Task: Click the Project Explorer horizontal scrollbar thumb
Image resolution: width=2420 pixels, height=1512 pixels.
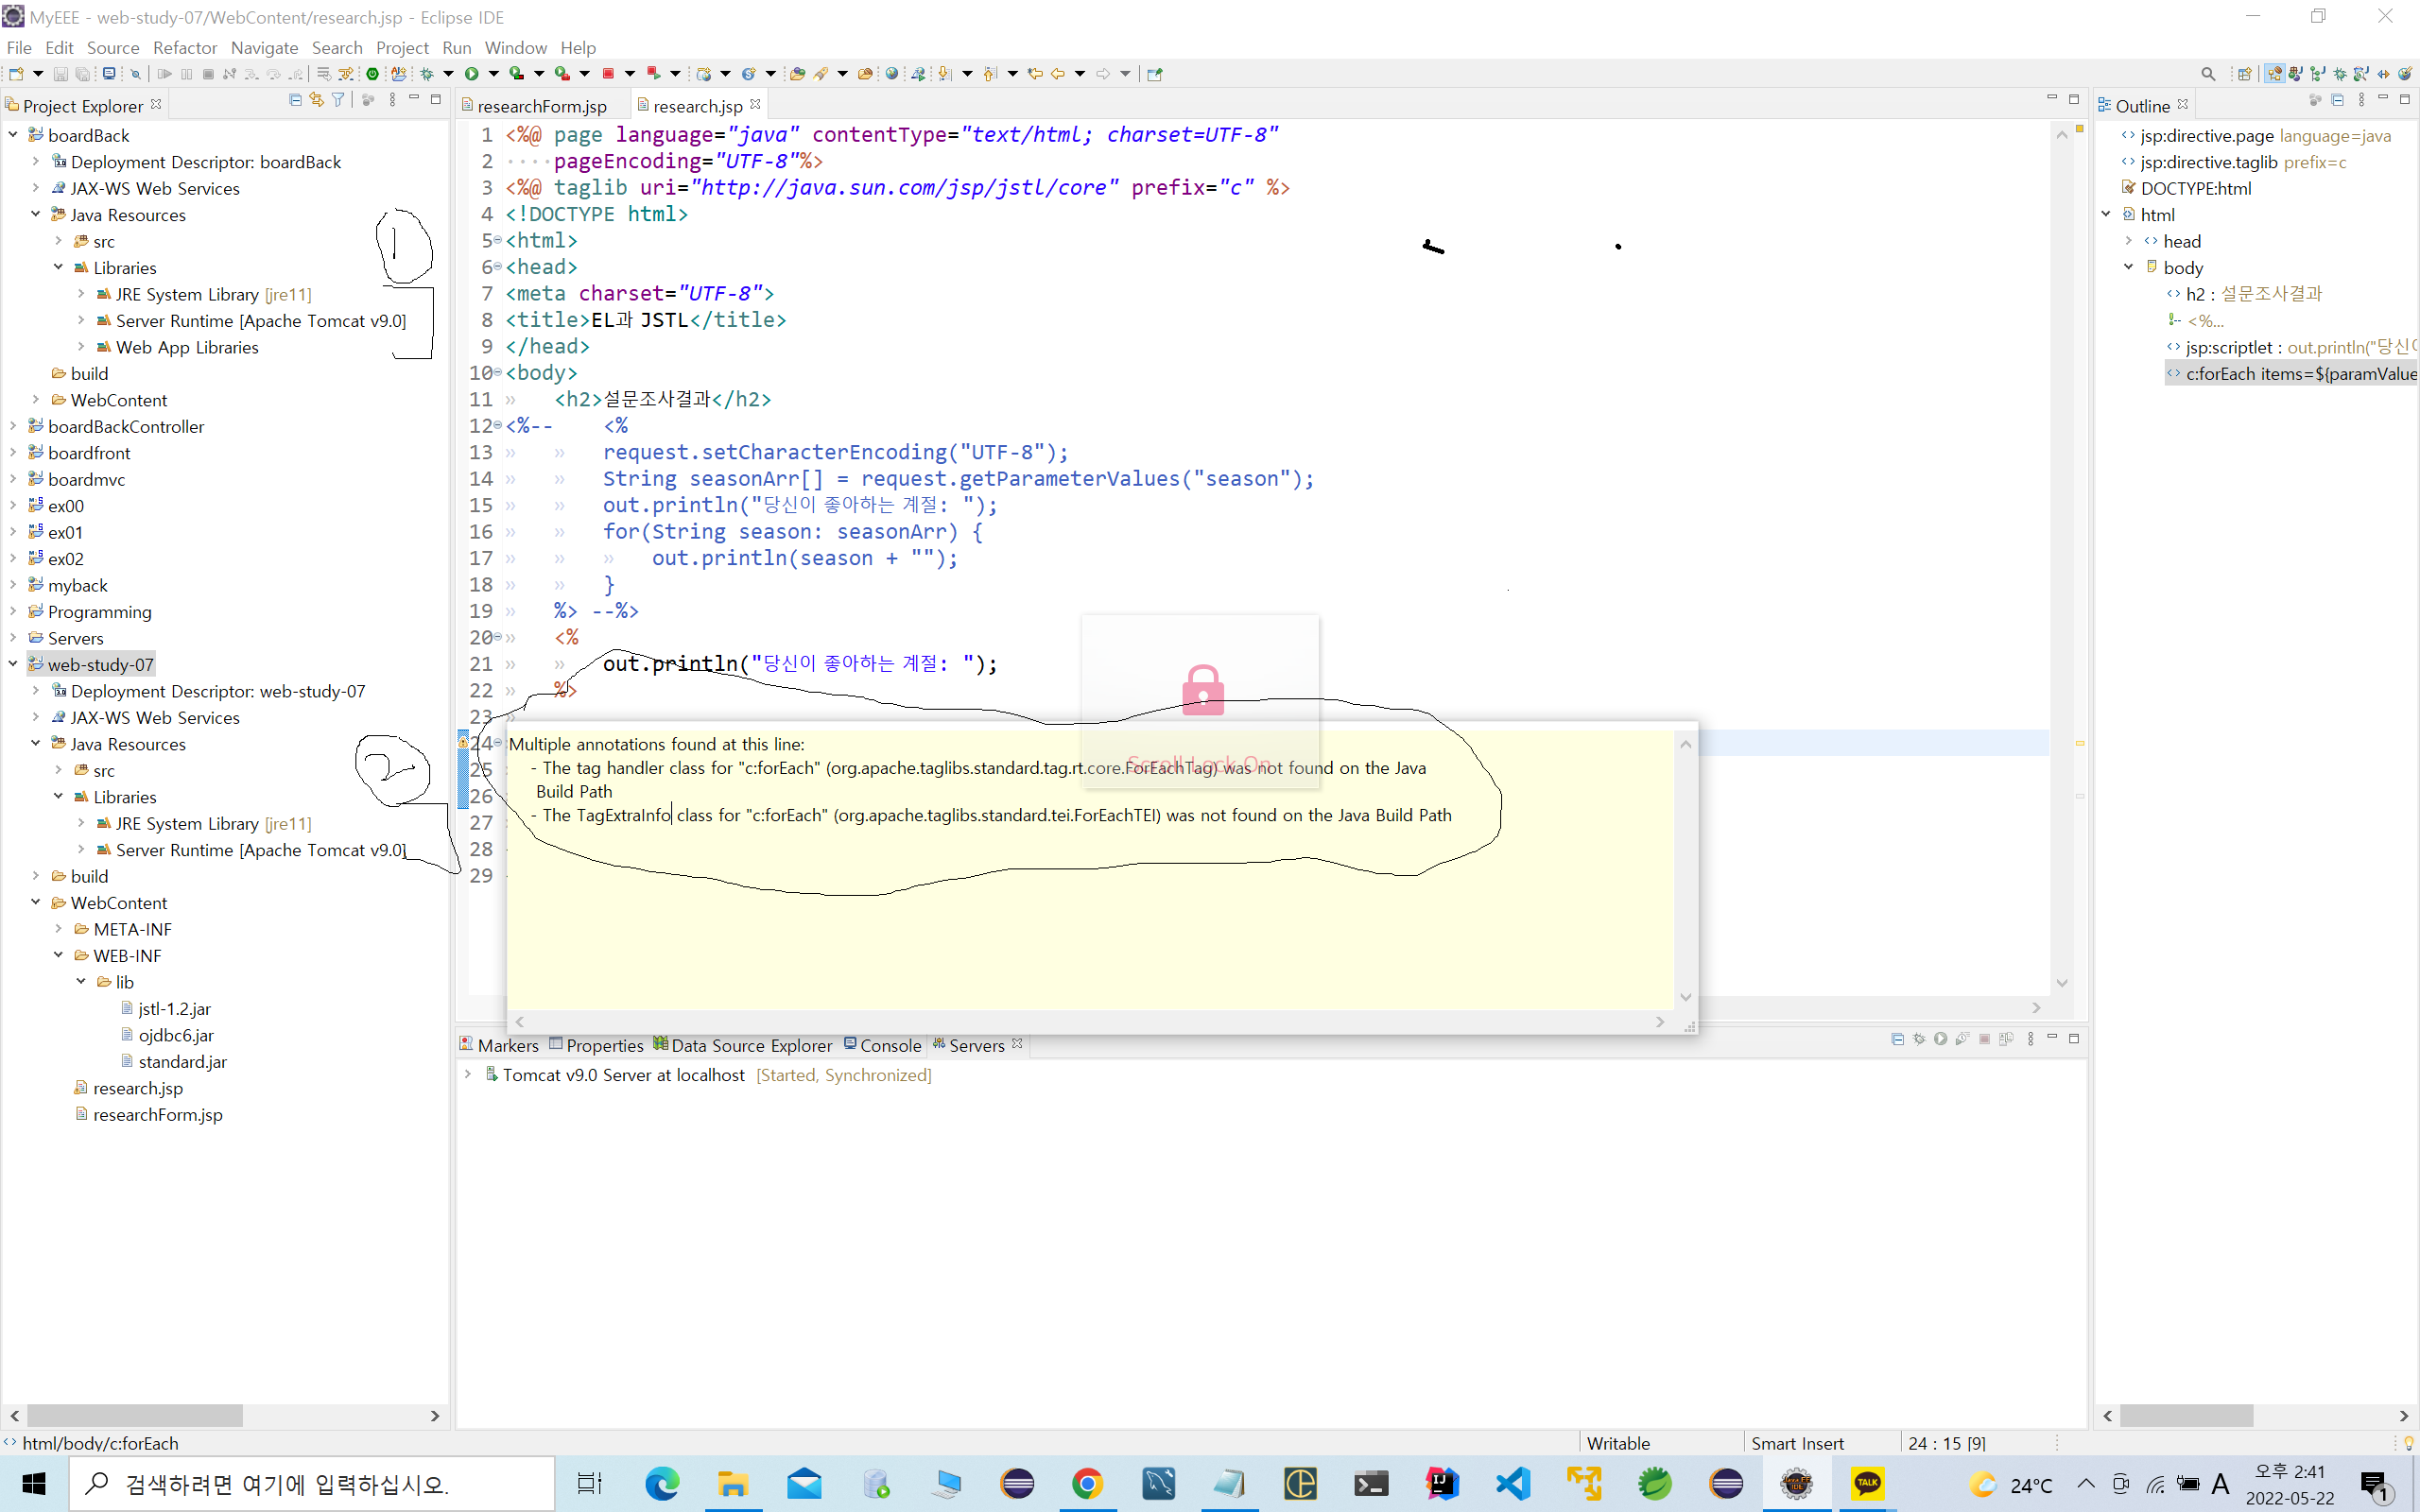Action: click(x=134, y=1416)
